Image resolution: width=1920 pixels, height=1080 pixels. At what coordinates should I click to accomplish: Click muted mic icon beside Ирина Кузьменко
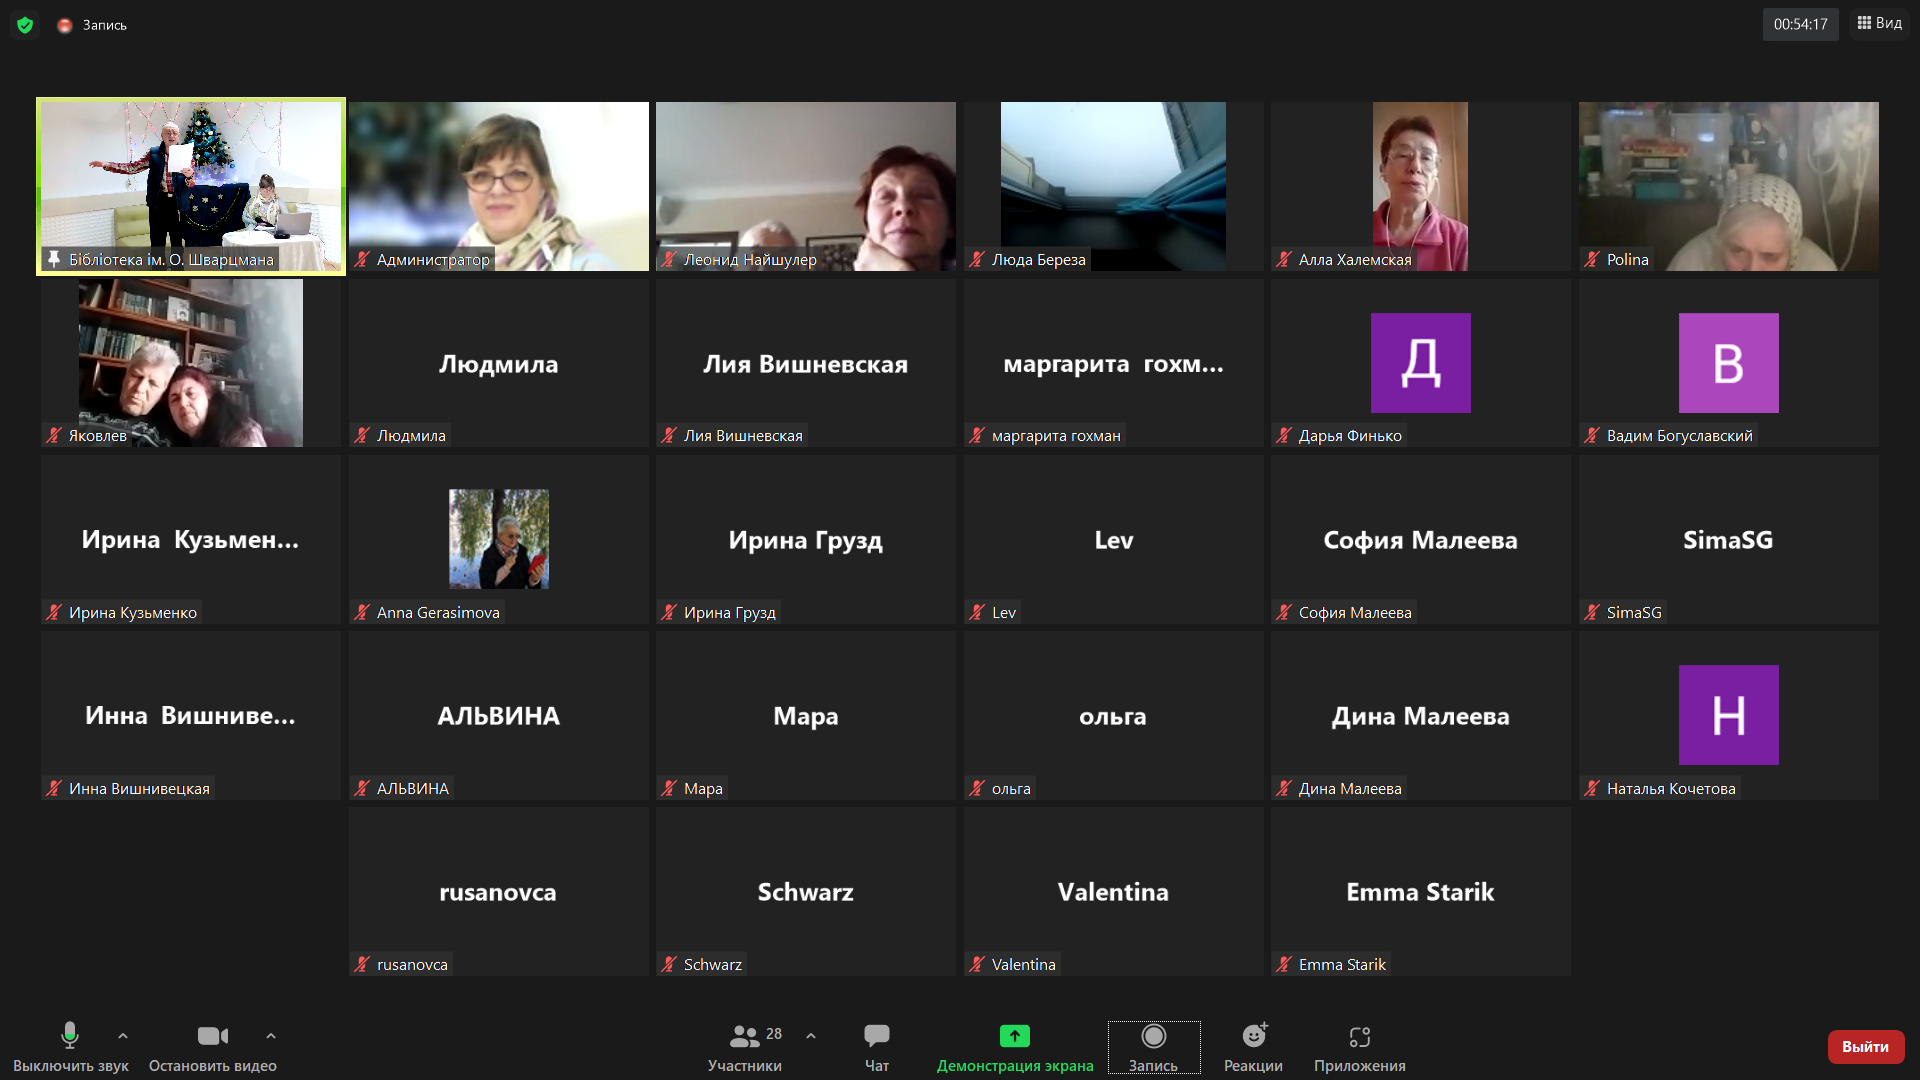click(54, 612)
